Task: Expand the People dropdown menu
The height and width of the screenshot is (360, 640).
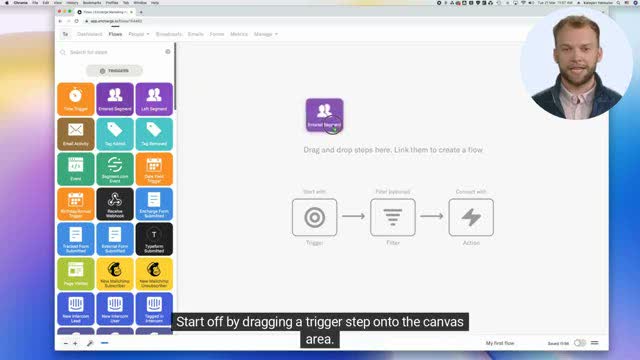Action: [139, 34]
